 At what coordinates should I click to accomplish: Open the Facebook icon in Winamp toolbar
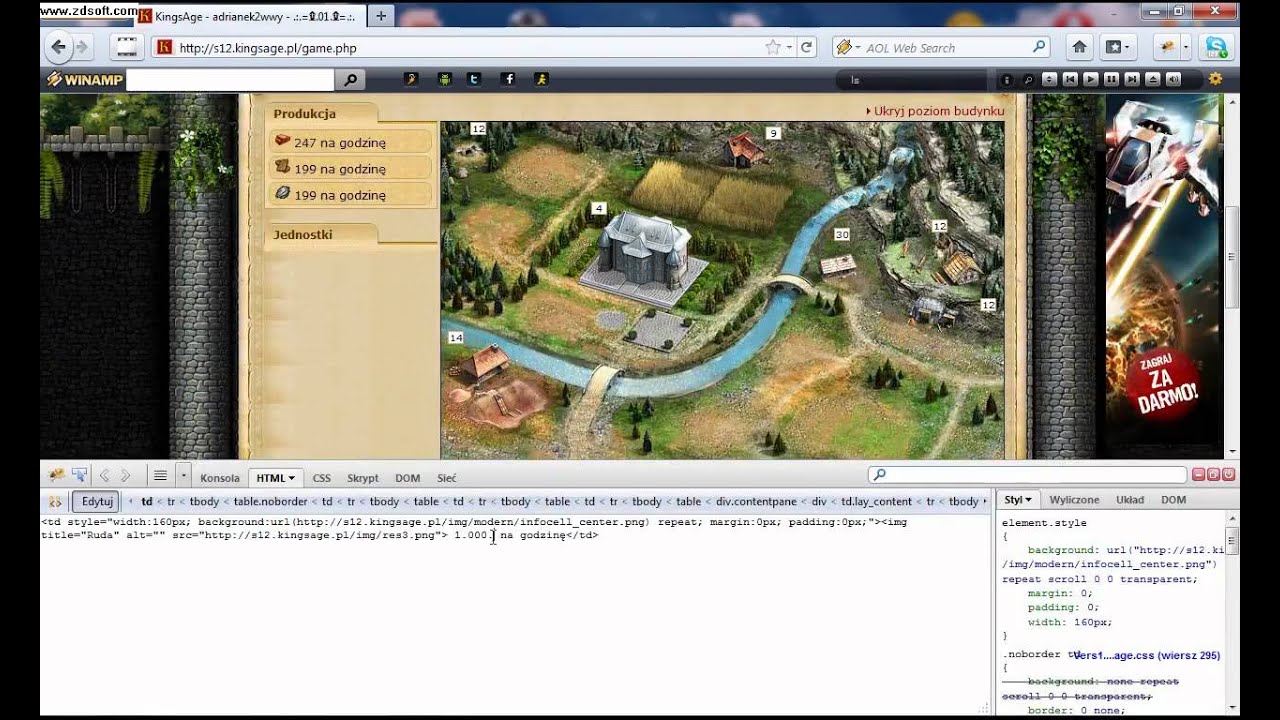pyautogui.click(x=508, y=79)
